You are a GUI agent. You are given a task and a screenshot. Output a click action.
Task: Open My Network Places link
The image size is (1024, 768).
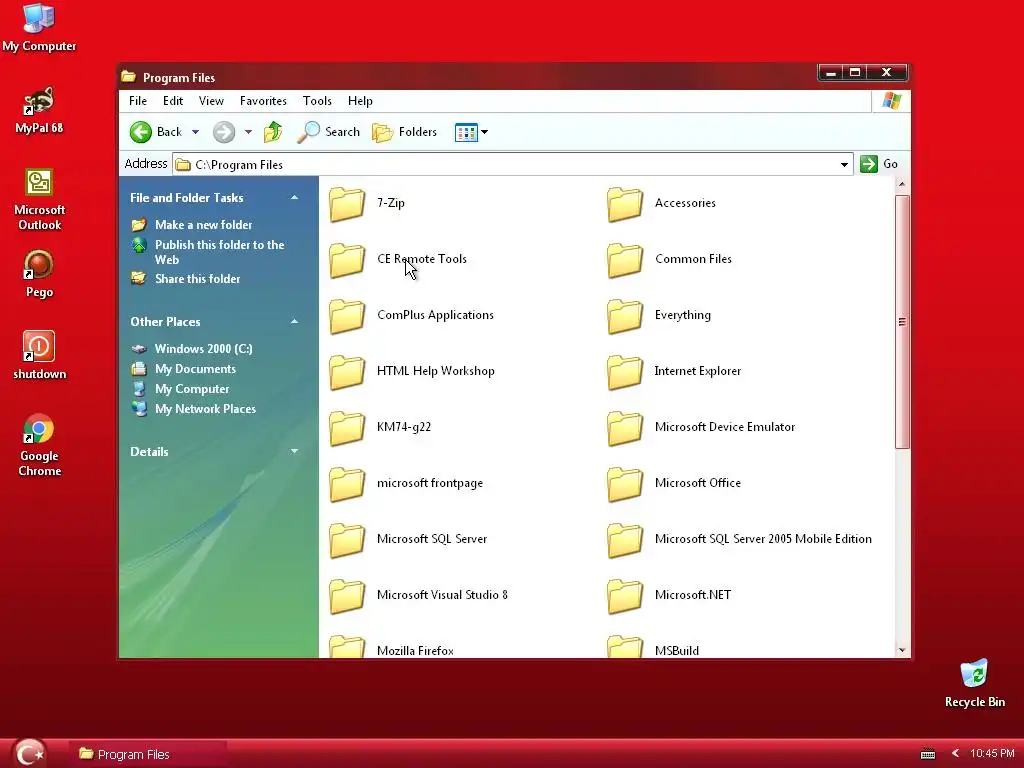205,409
